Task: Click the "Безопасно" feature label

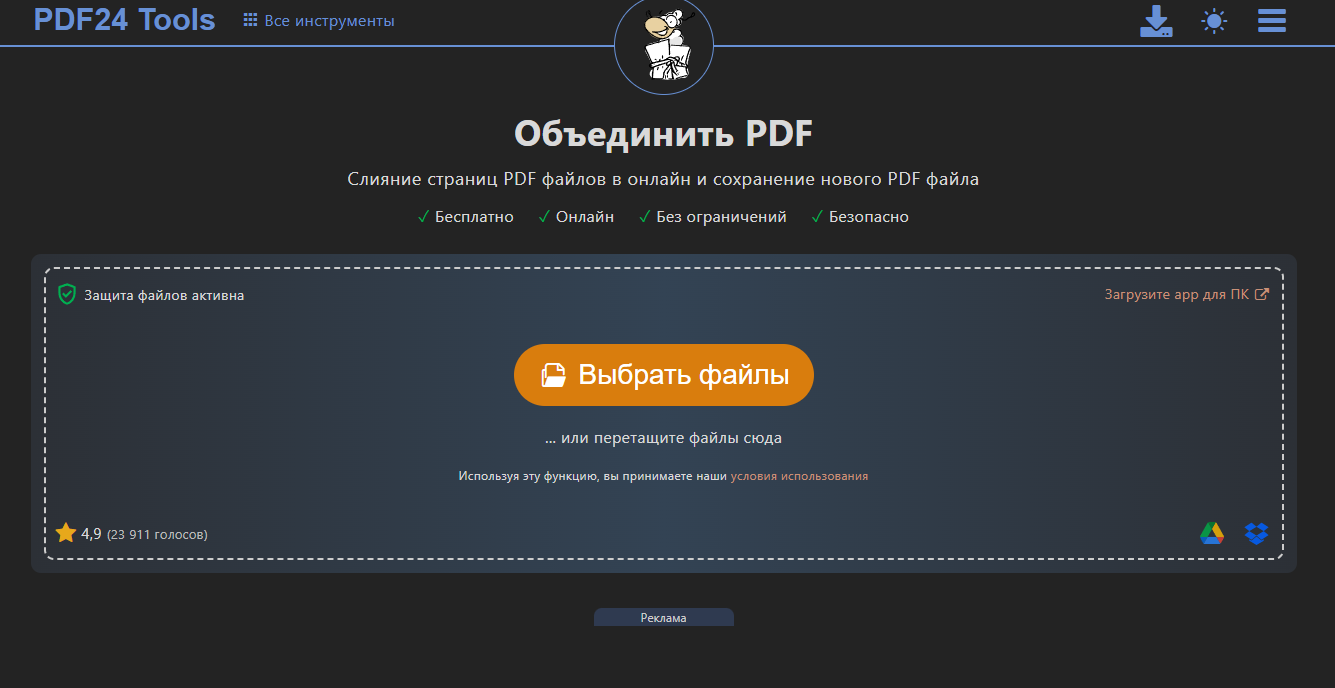Action: (869, 216)
